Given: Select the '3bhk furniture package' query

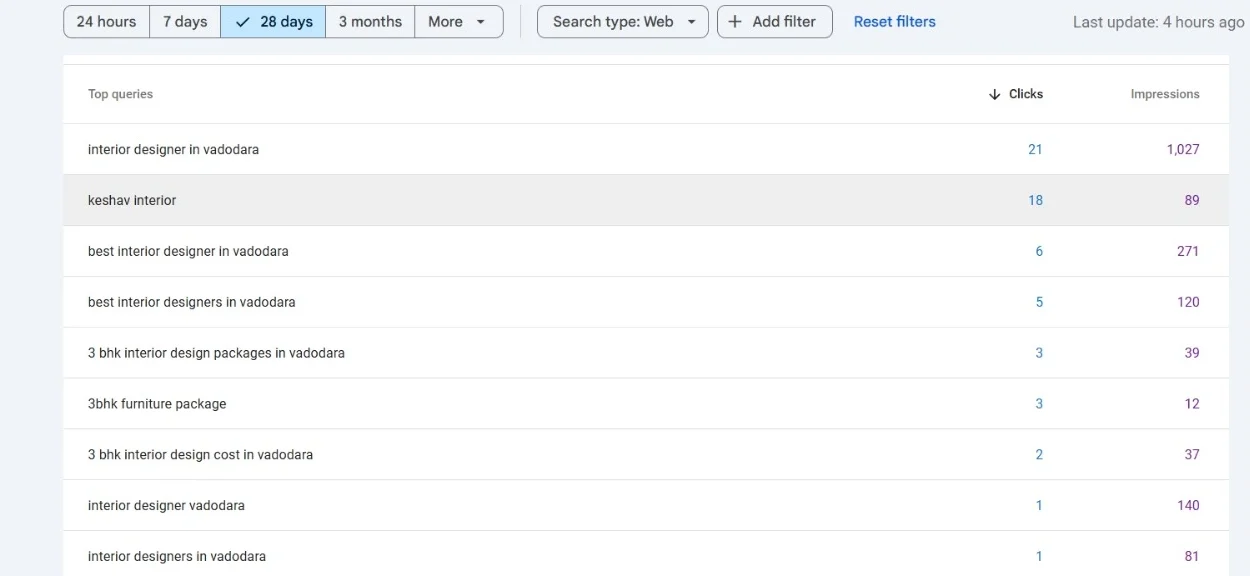Looking at the screenshot, I should coord(157,404).
